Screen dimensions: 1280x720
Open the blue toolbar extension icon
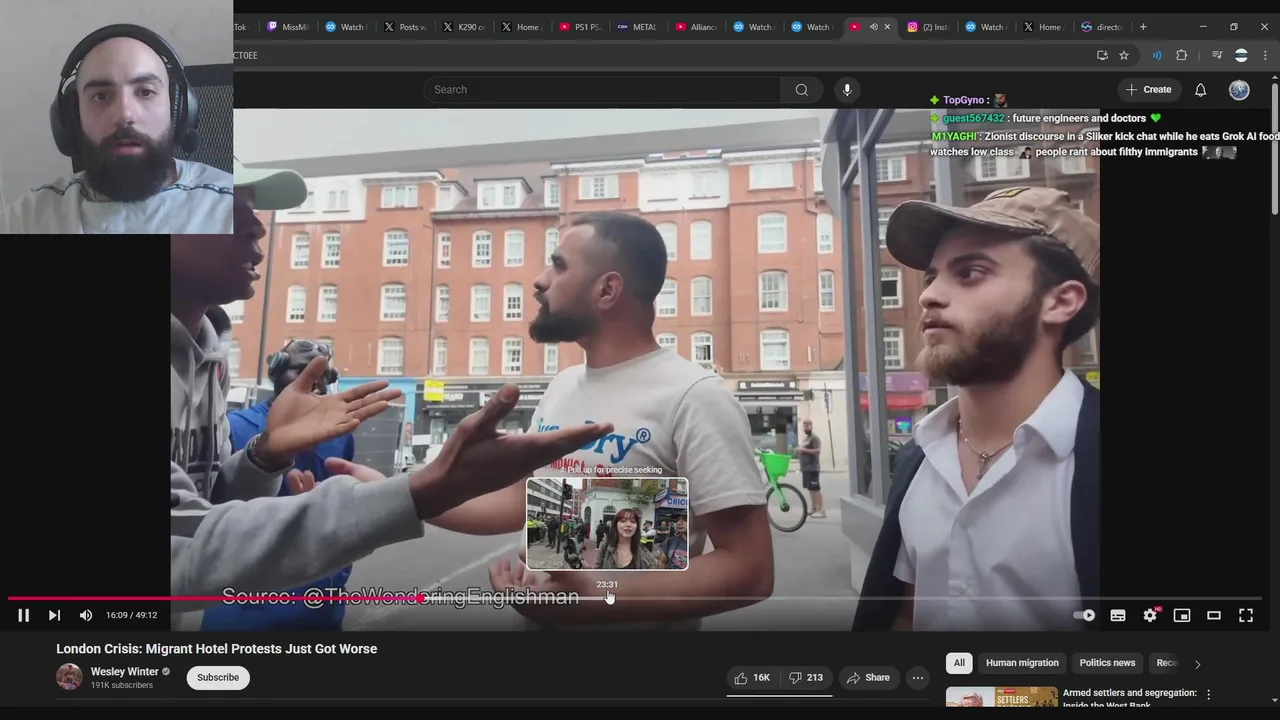1157,55
